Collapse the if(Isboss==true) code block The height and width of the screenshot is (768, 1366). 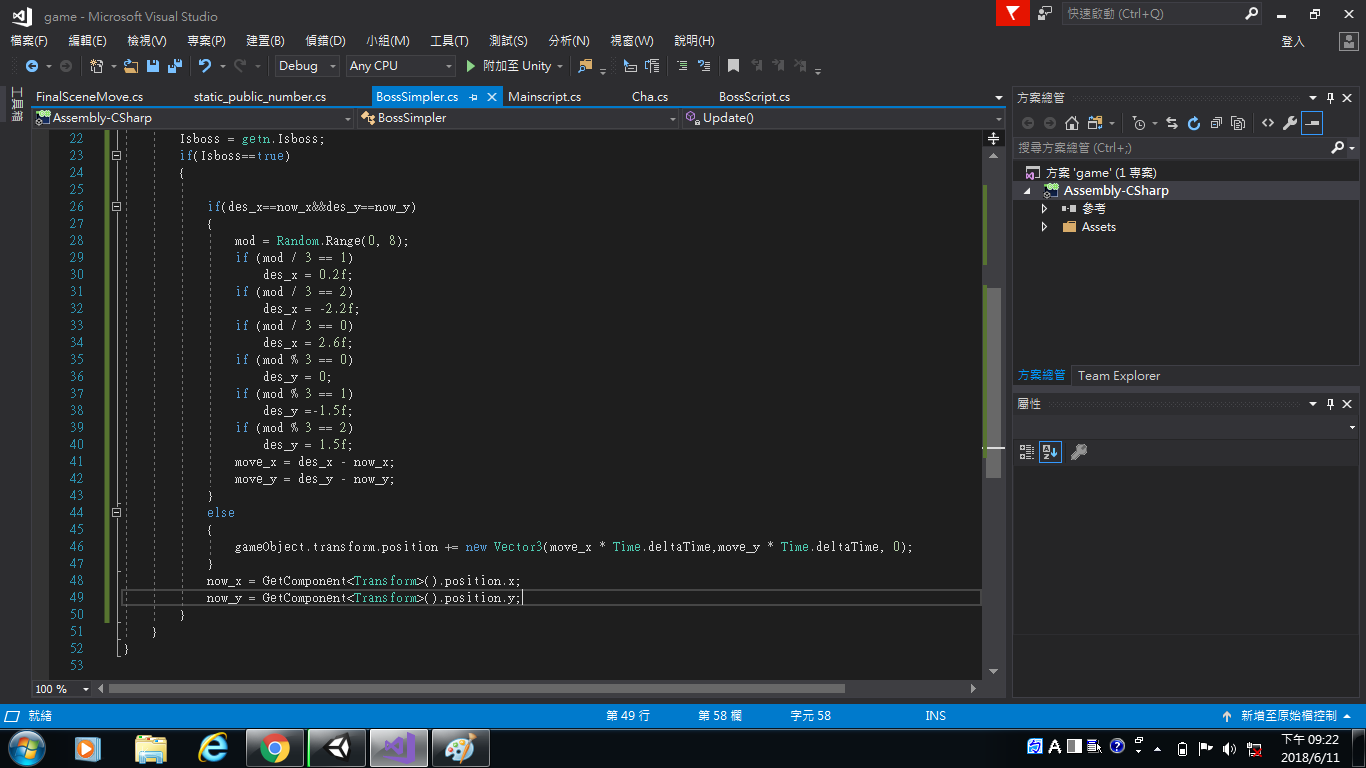coord(116,155)
